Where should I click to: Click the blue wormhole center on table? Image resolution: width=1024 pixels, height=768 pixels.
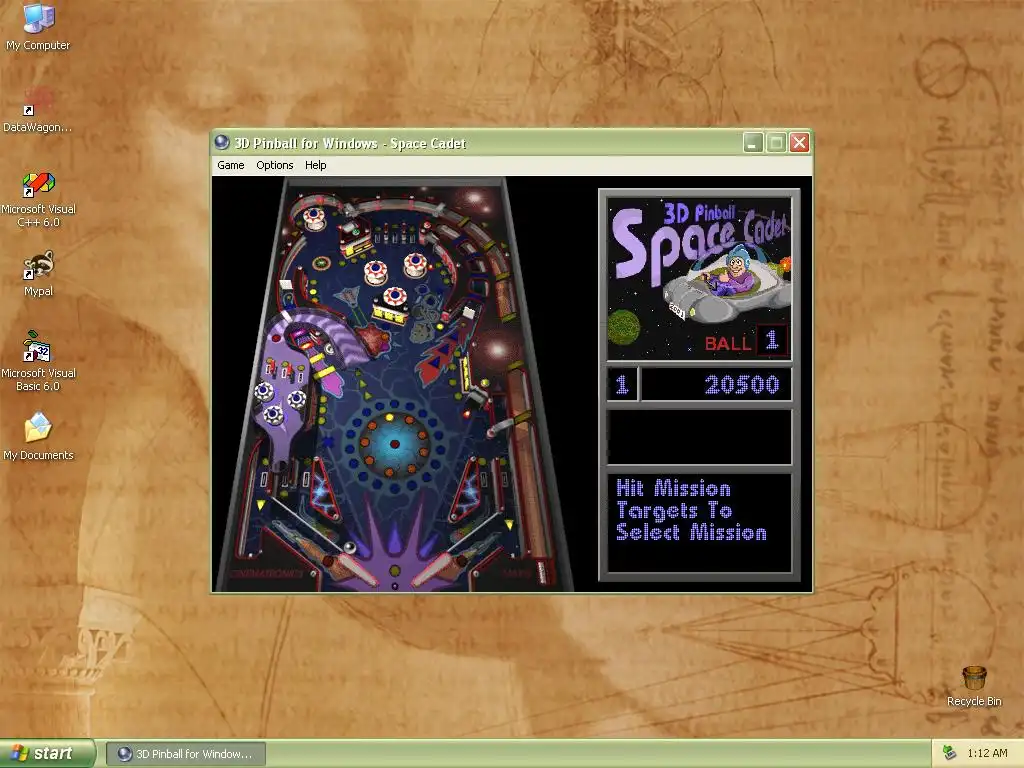pyautogui.click(x=394, y=444)
